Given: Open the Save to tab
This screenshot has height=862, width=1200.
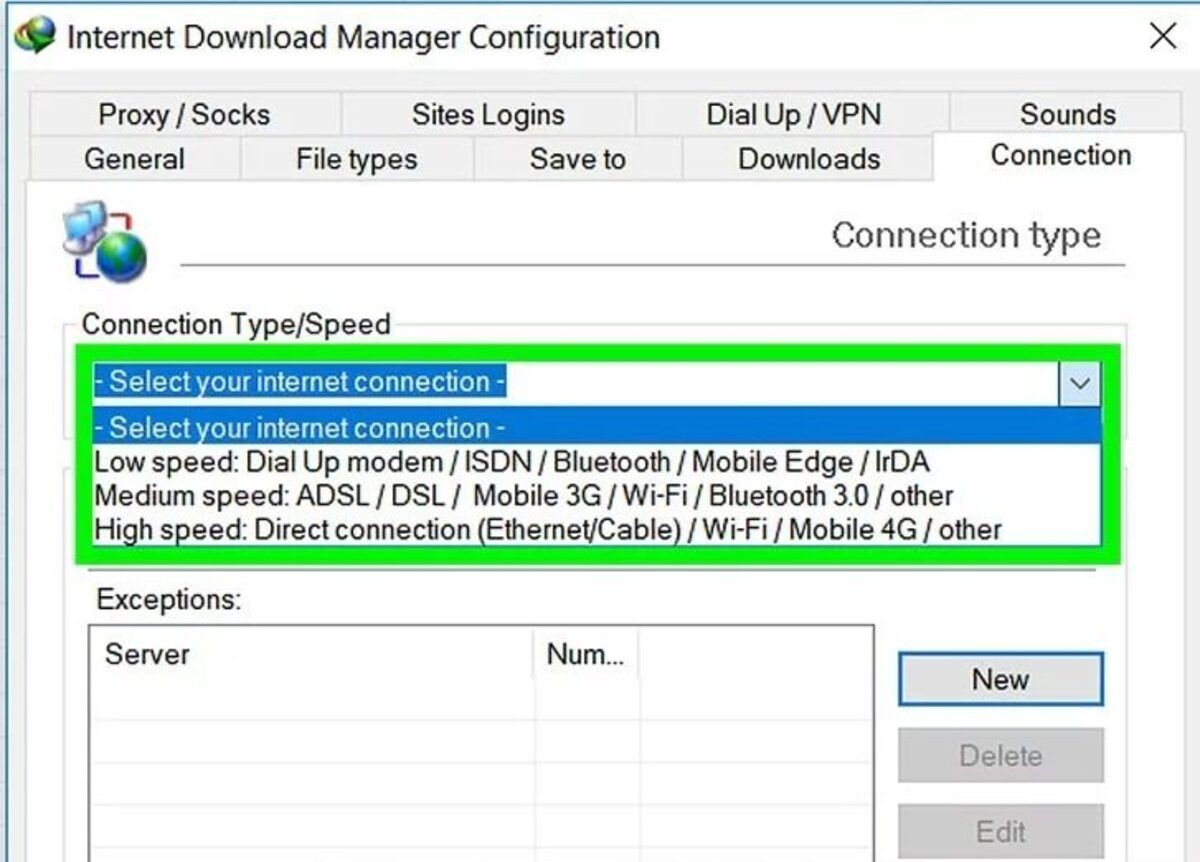Looking at the screenshot, I should click(577, 159).
